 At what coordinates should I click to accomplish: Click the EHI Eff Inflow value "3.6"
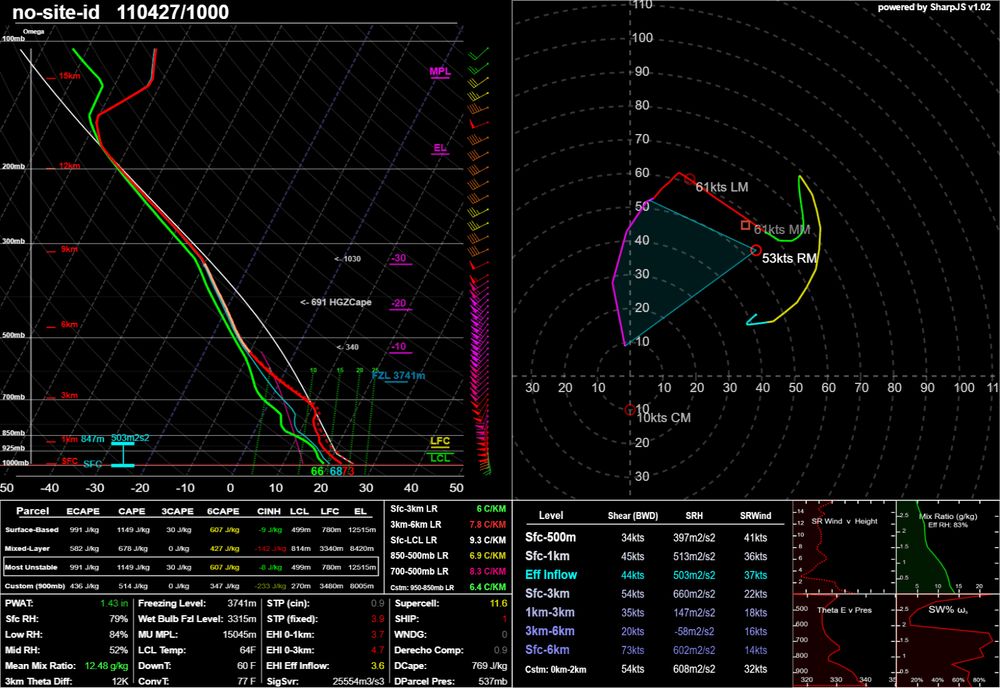(x=378, y=666)
